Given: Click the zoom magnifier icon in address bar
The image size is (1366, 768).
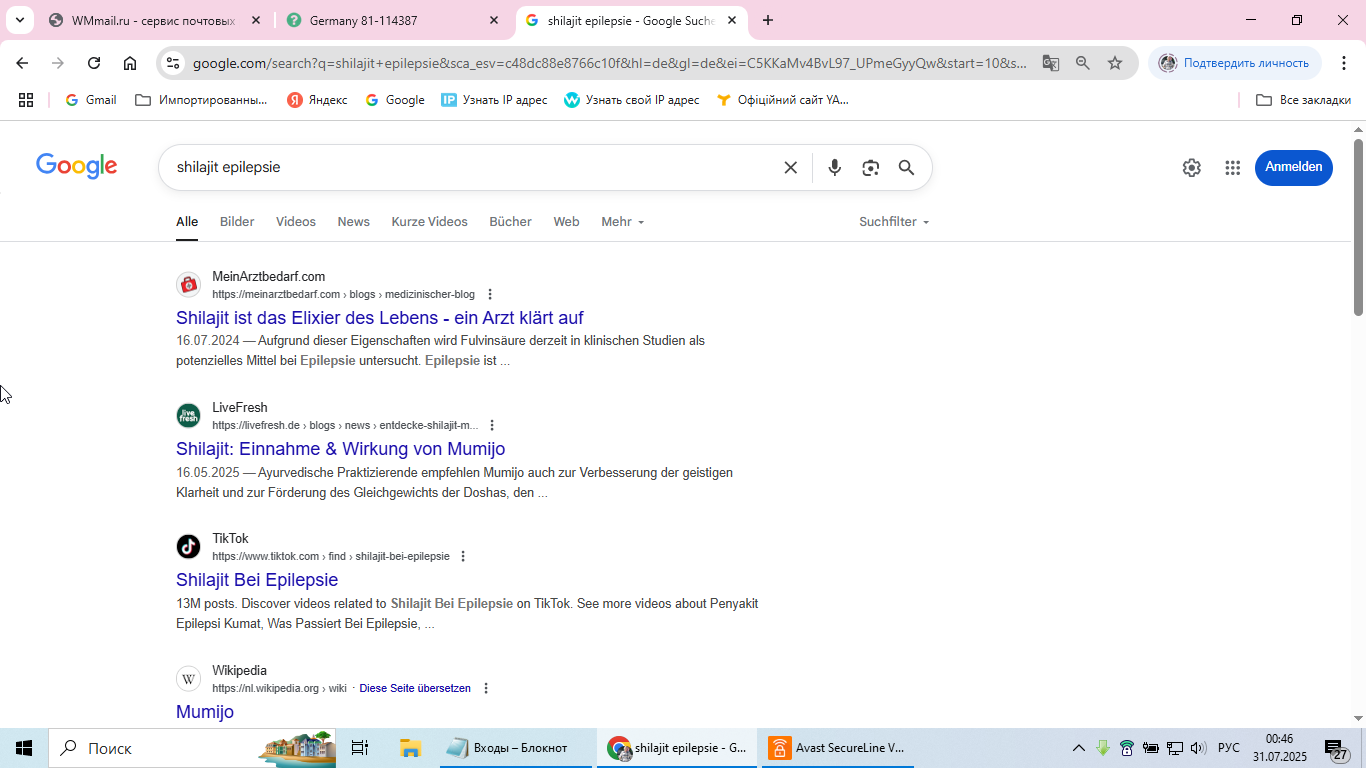Looking at the screenshot, I should pyautogui.click(x=1083, y=63).
